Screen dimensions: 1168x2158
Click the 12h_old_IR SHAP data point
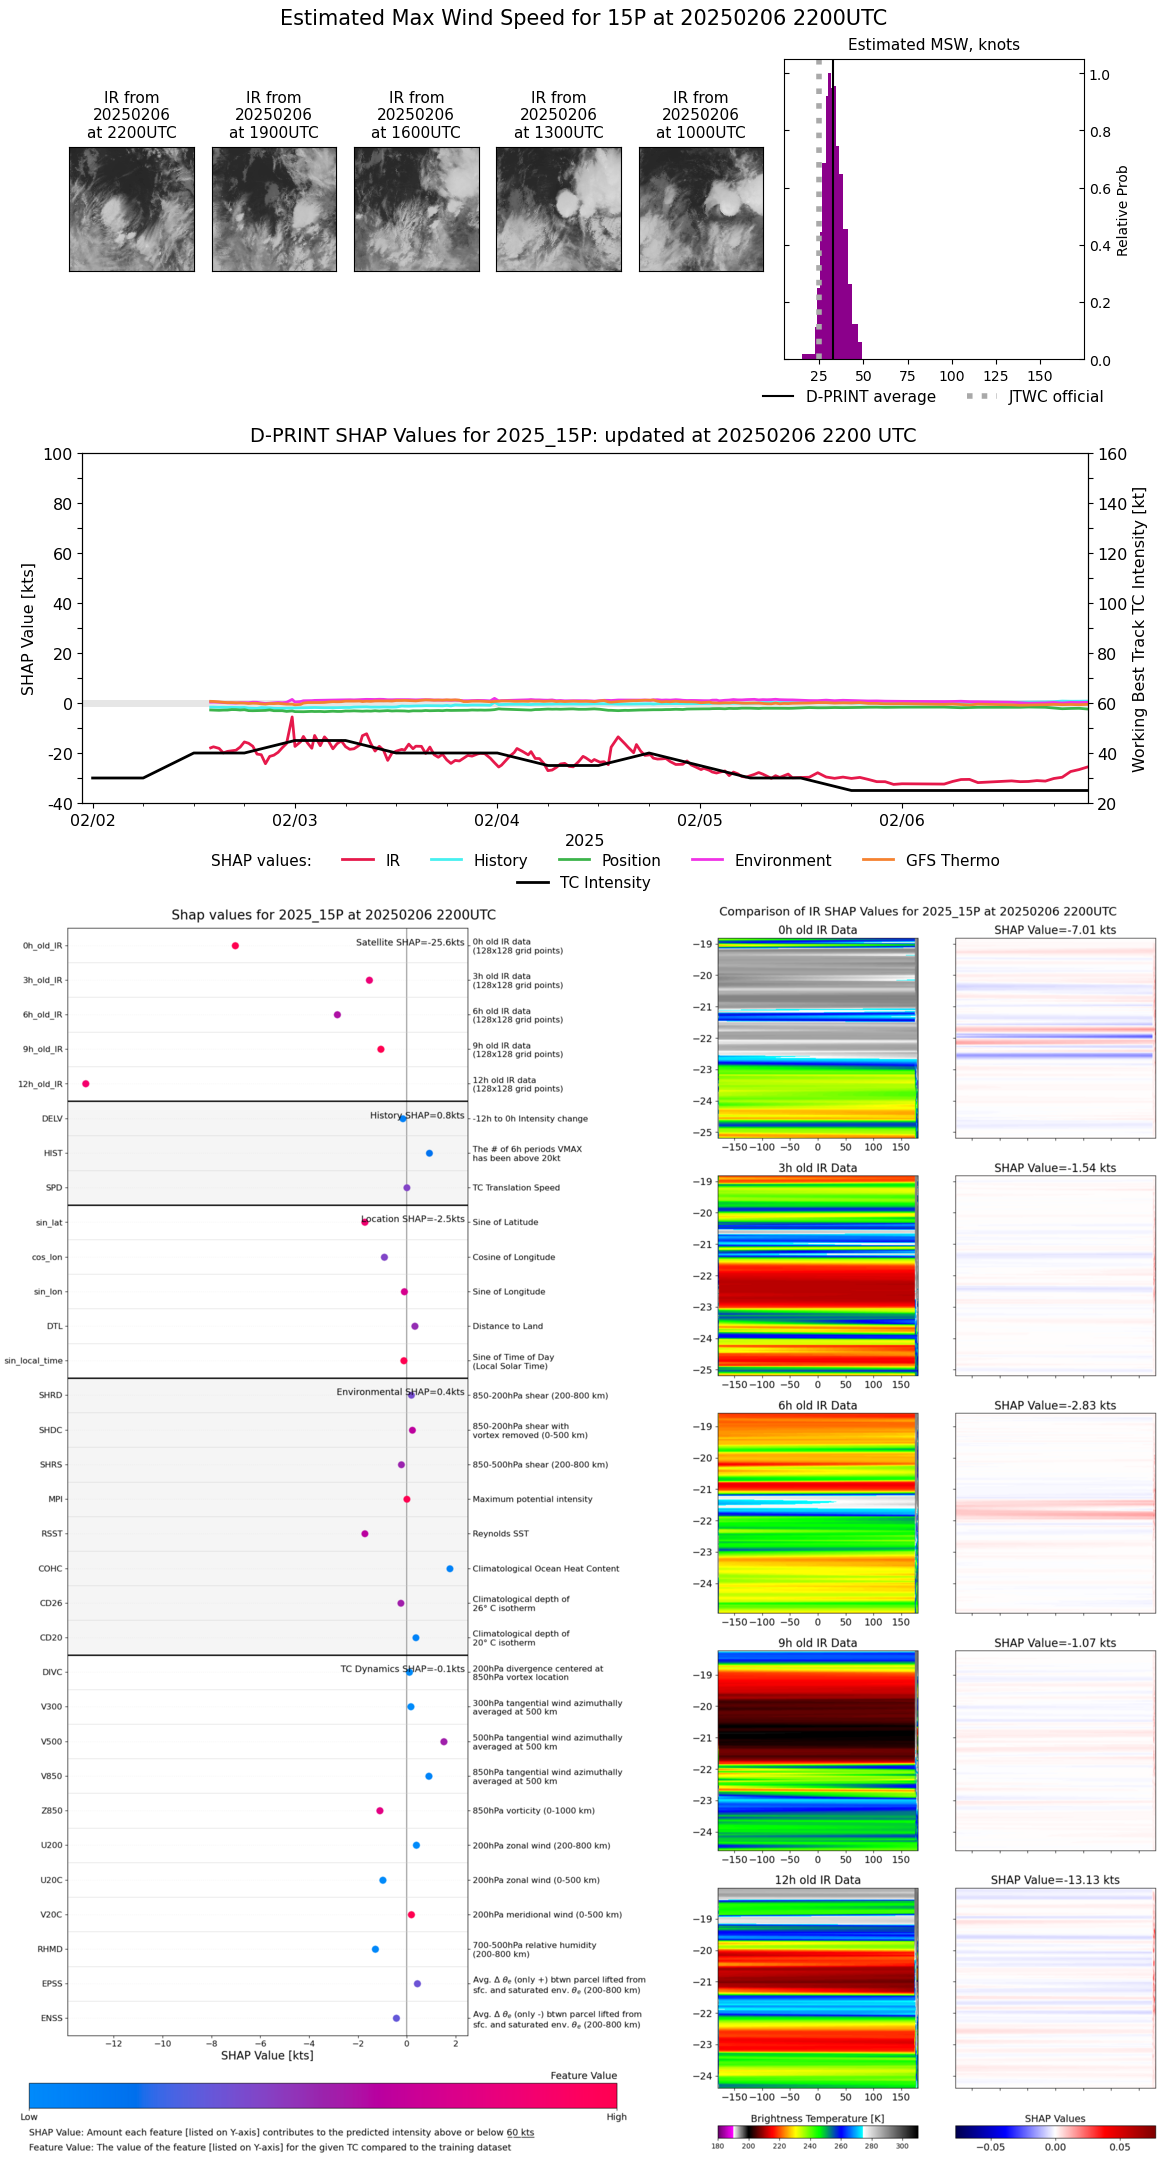pos(86,1084)
